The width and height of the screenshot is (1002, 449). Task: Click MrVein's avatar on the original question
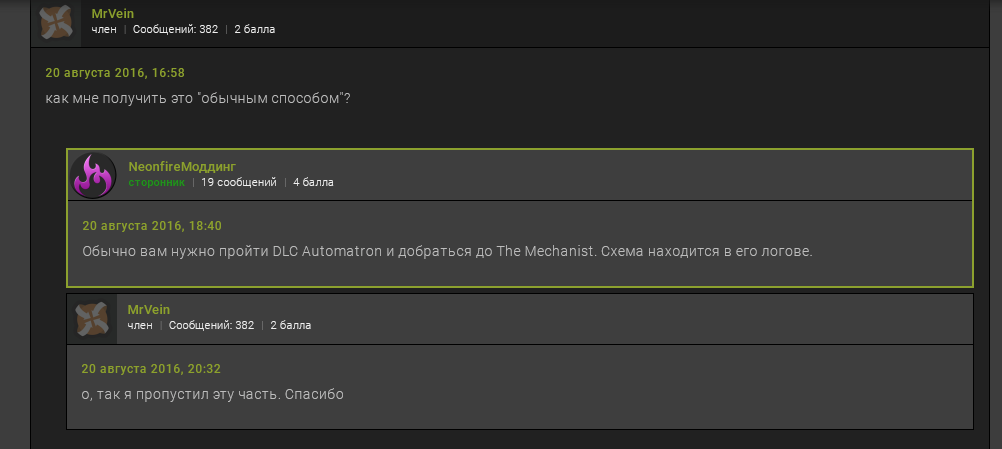click(x=58, y=21)
